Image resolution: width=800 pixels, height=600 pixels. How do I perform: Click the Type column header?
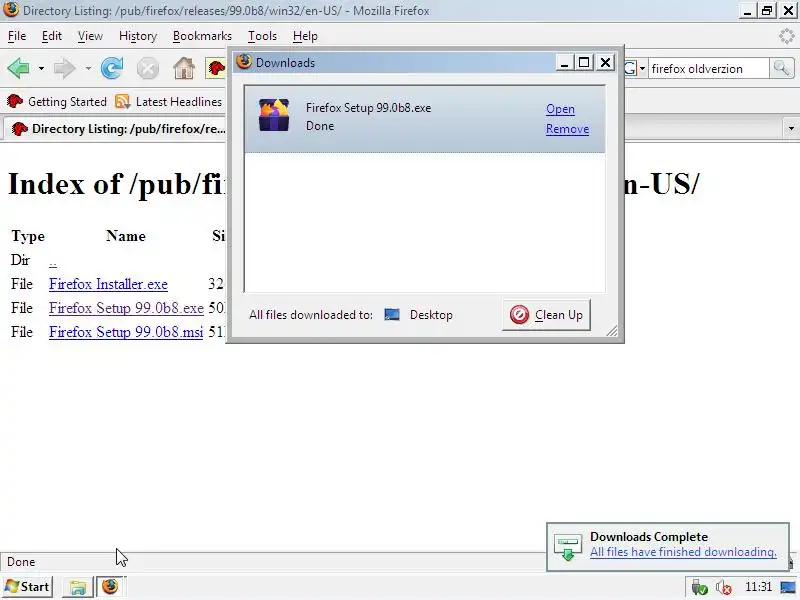pos(28,236)
